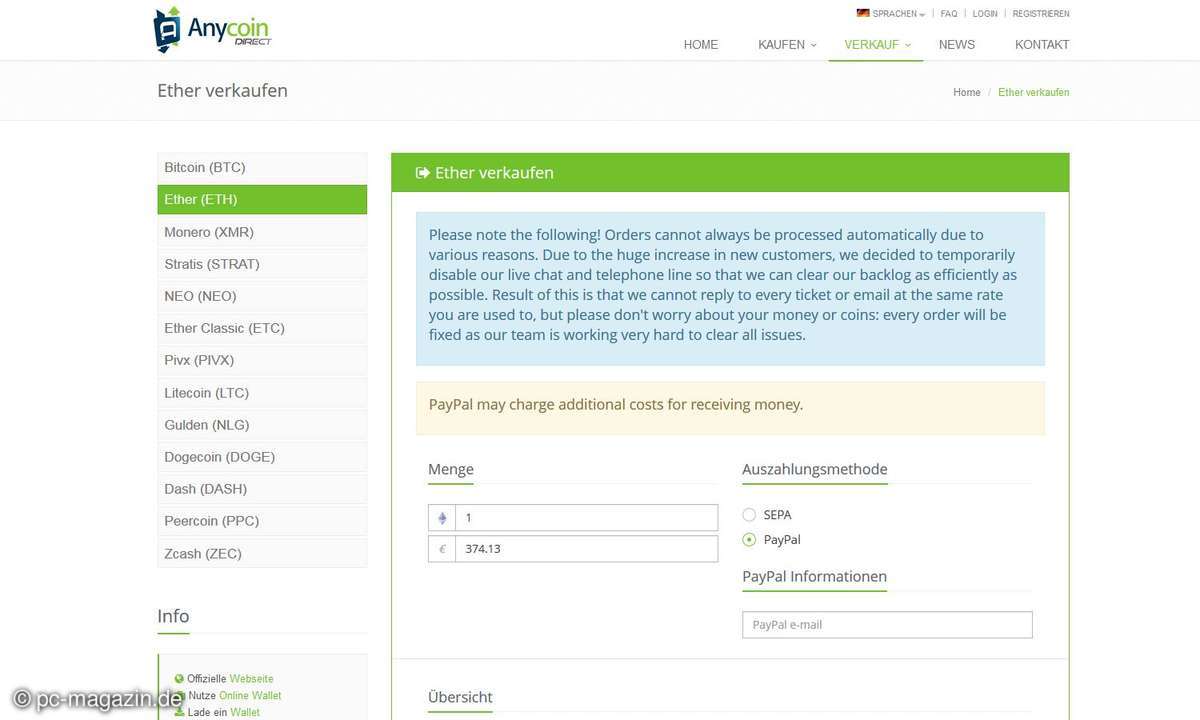The height and width of the screenshot is (720, 1200).
Task: Select Bitcoin (BTC) in the coin list
Action: point(262,168)
